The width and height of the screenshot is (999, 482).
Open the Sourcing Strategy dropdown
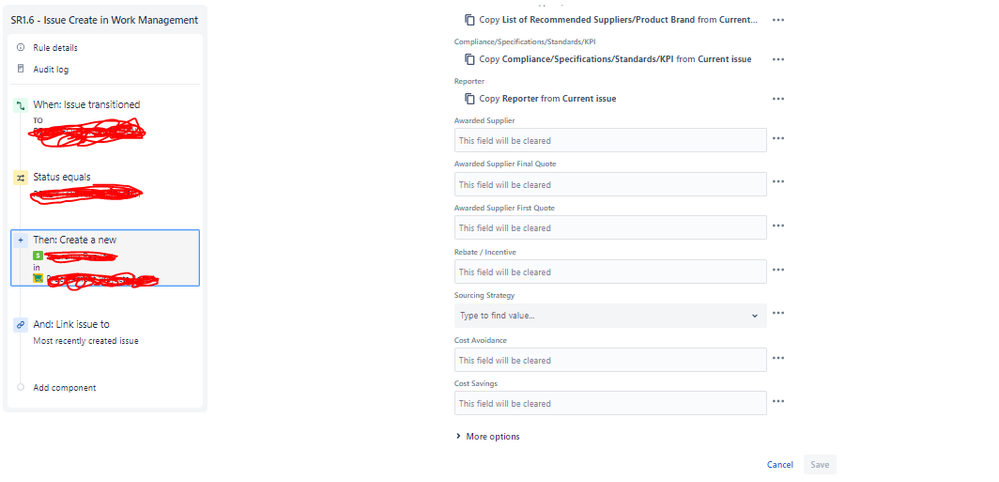[x=610, y=316]
